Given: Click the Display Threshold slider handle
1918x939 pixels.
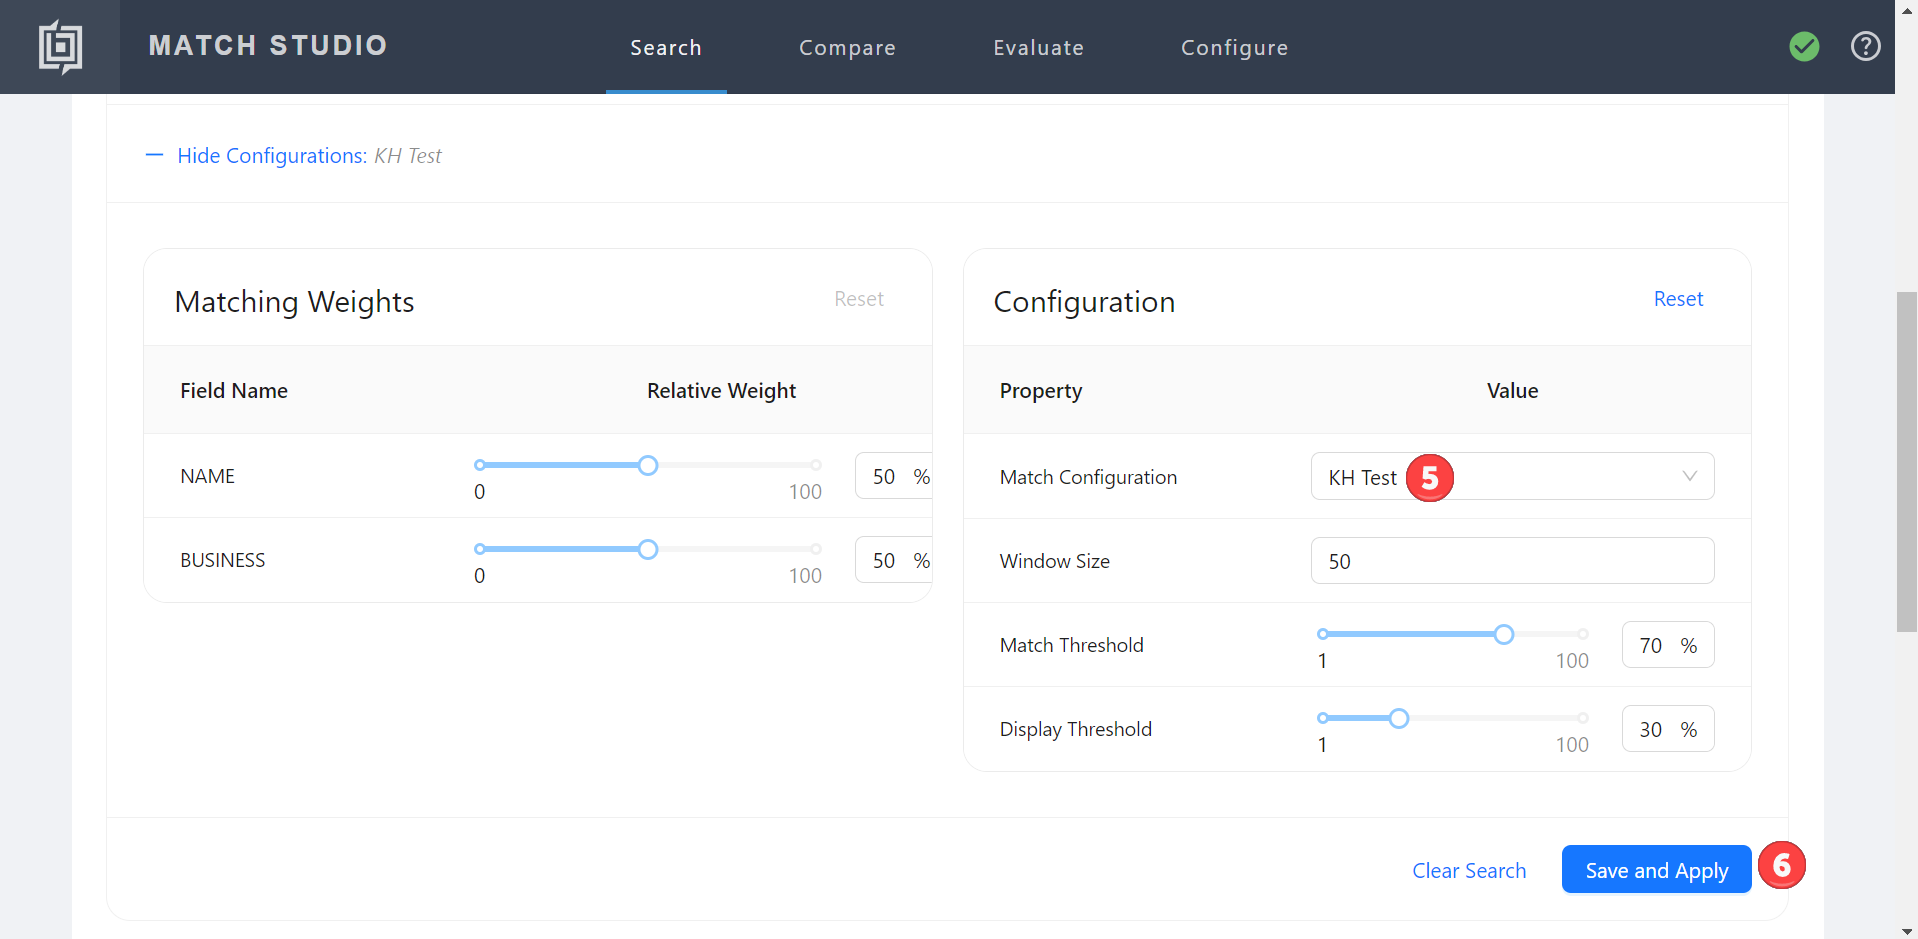Looking at the screenshot, I should (x=1399, y=718).
